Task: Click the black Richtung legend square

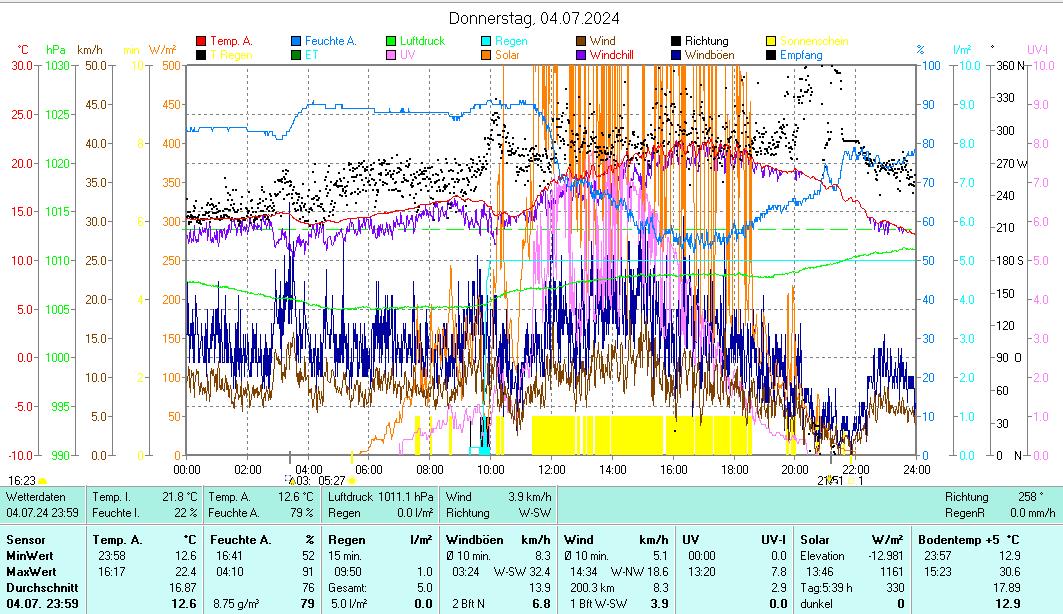Action: coord(676,42)
